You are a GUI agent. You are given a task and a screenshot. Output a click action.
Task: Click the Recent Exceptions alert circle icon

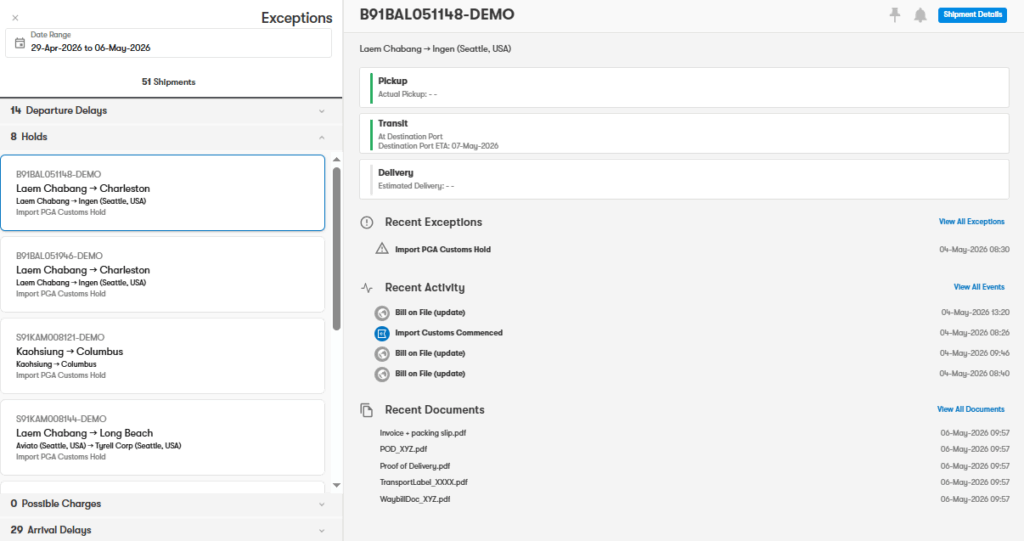click(x=367, y=222)
